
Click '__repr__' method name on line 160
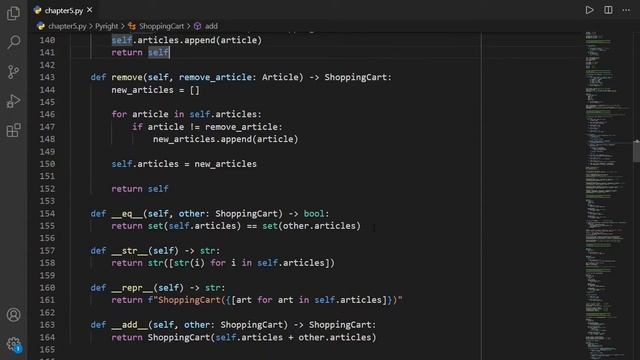[132, 288]
